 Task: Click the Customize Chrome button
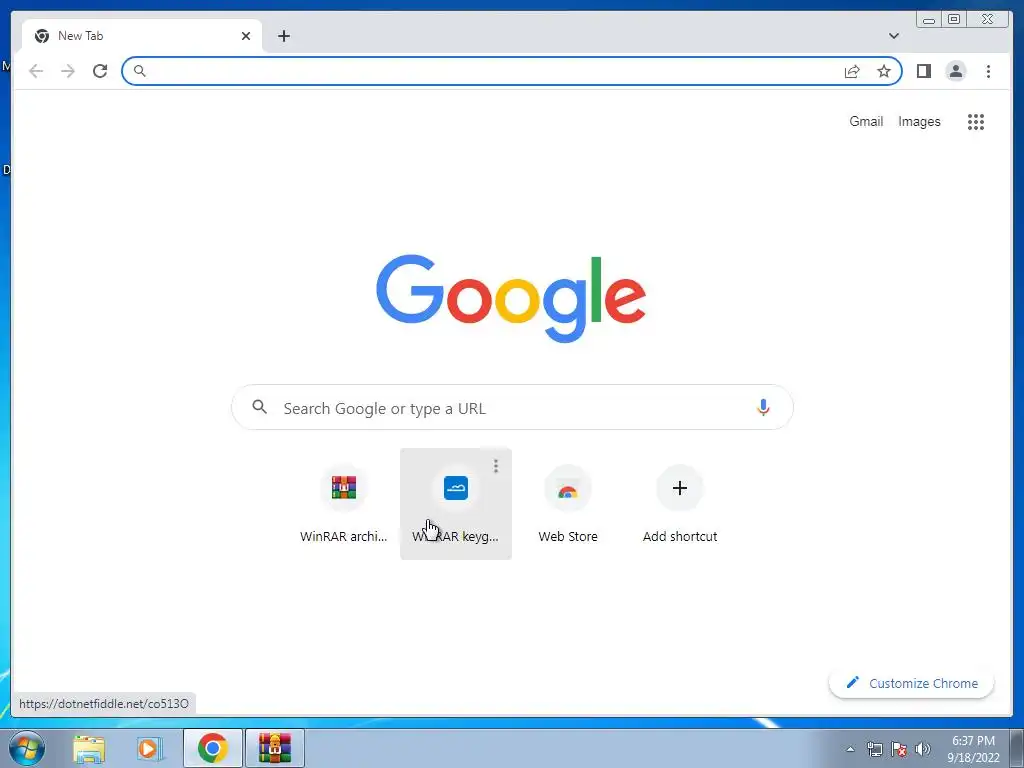pyautogui.click(x=912, y=683)
